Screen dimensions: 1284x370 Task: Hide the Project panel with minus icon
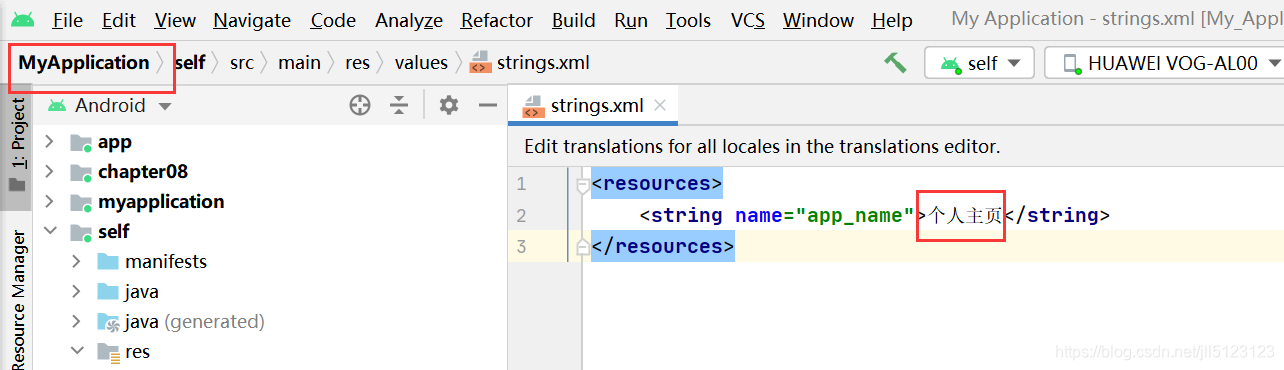488,105
